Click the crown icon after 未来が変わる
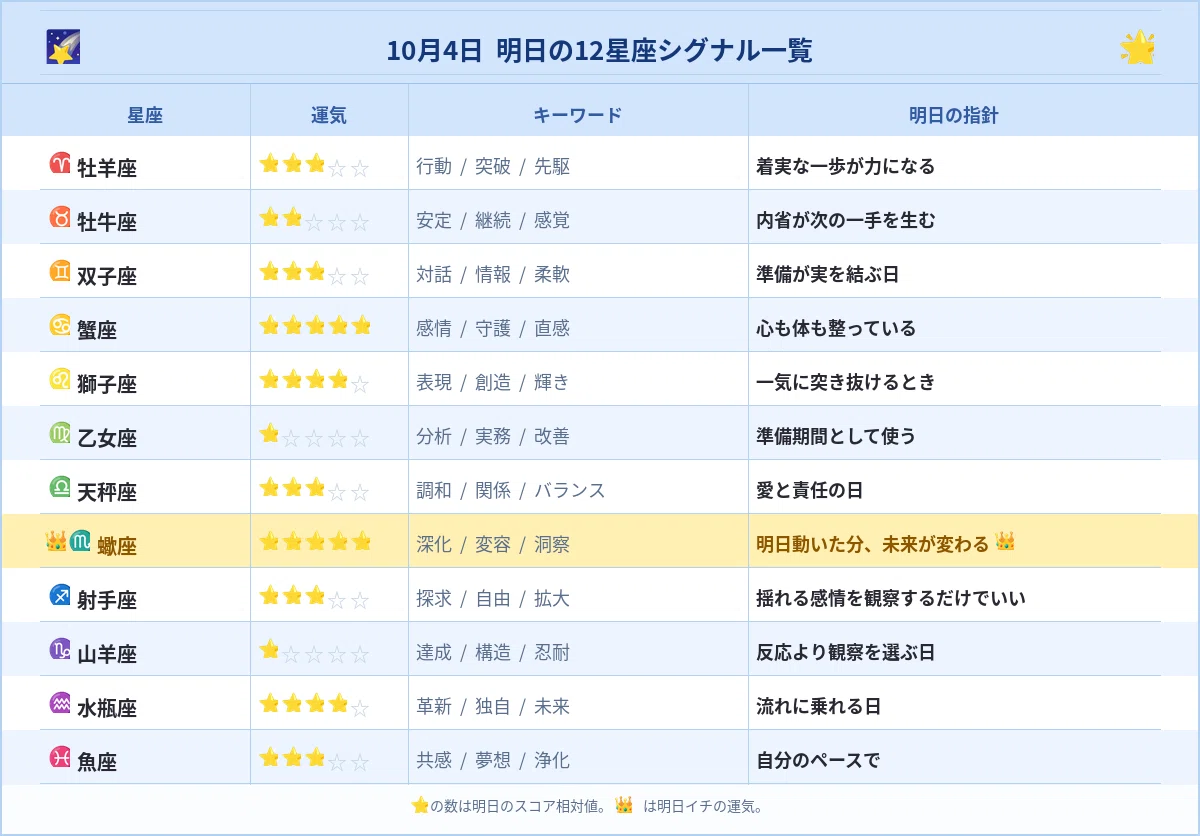 (x=1005, y=543)
